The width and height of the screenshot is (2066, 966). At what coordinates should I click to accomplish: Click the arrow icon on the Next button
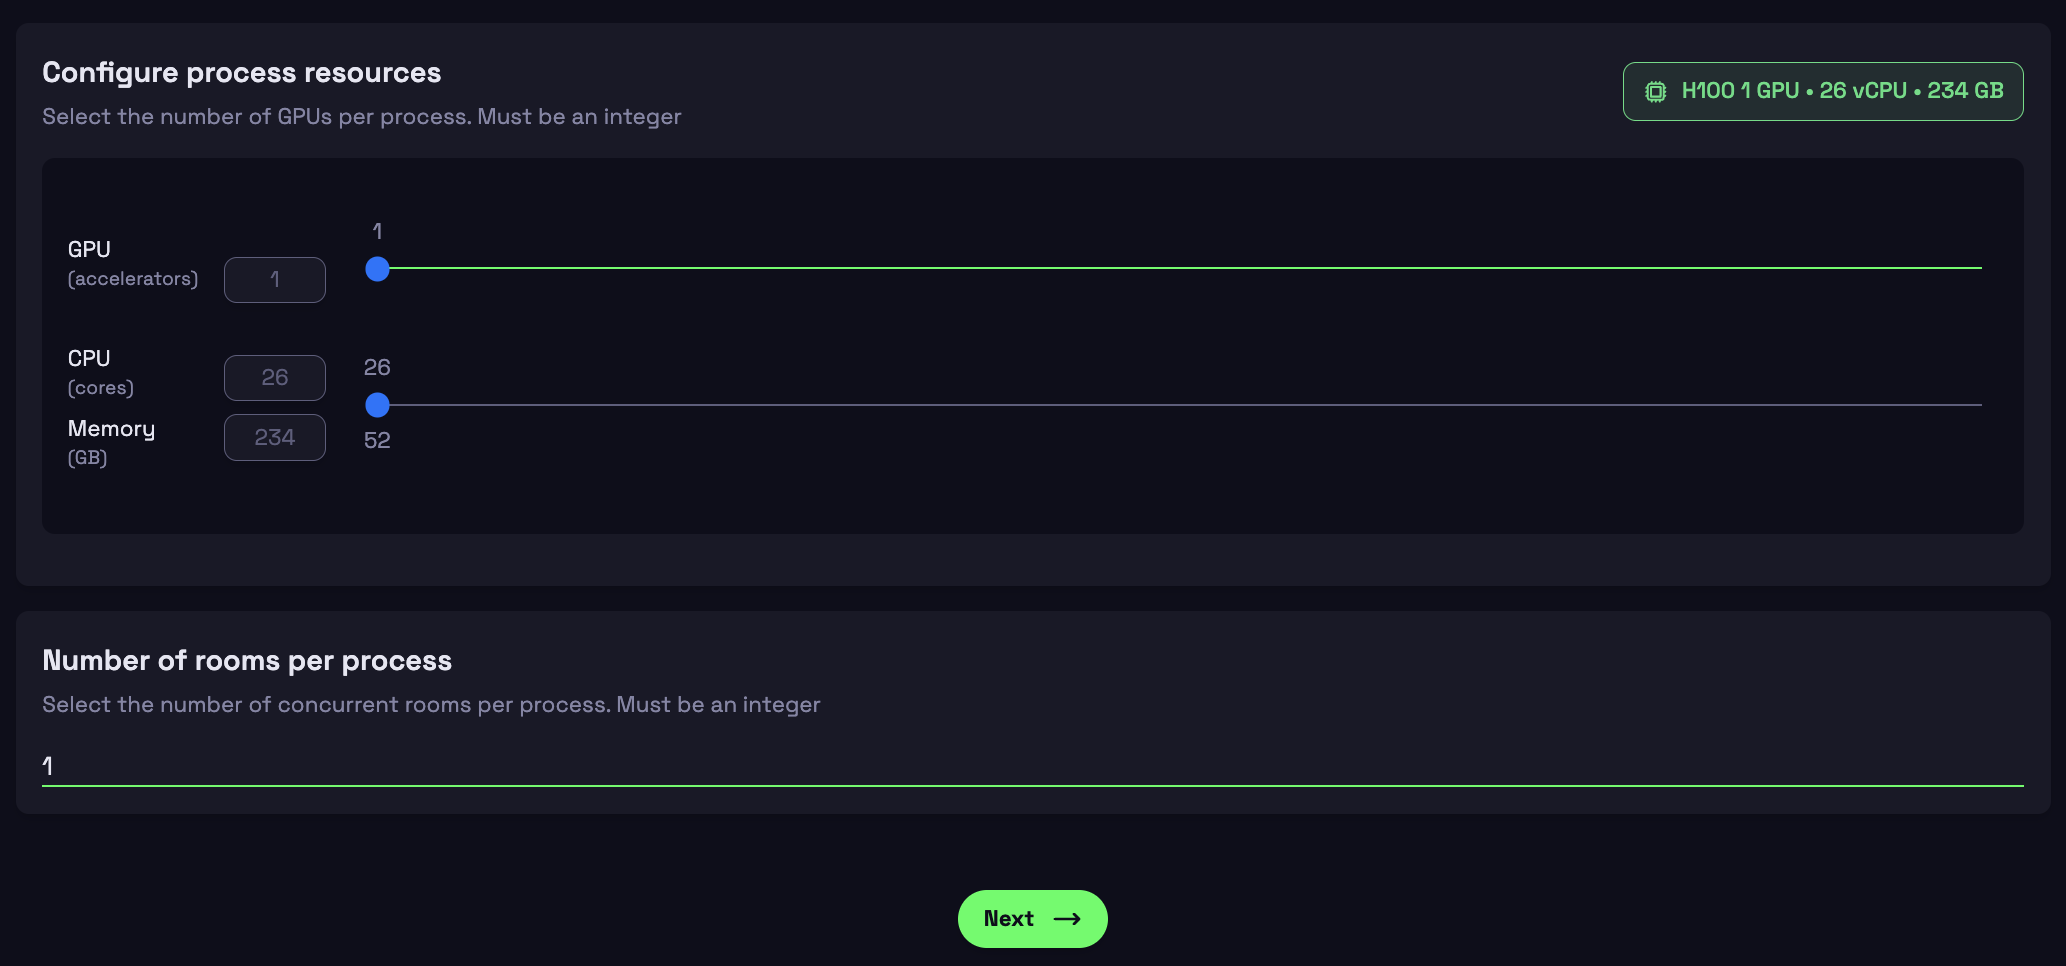tap(1067, 919)
